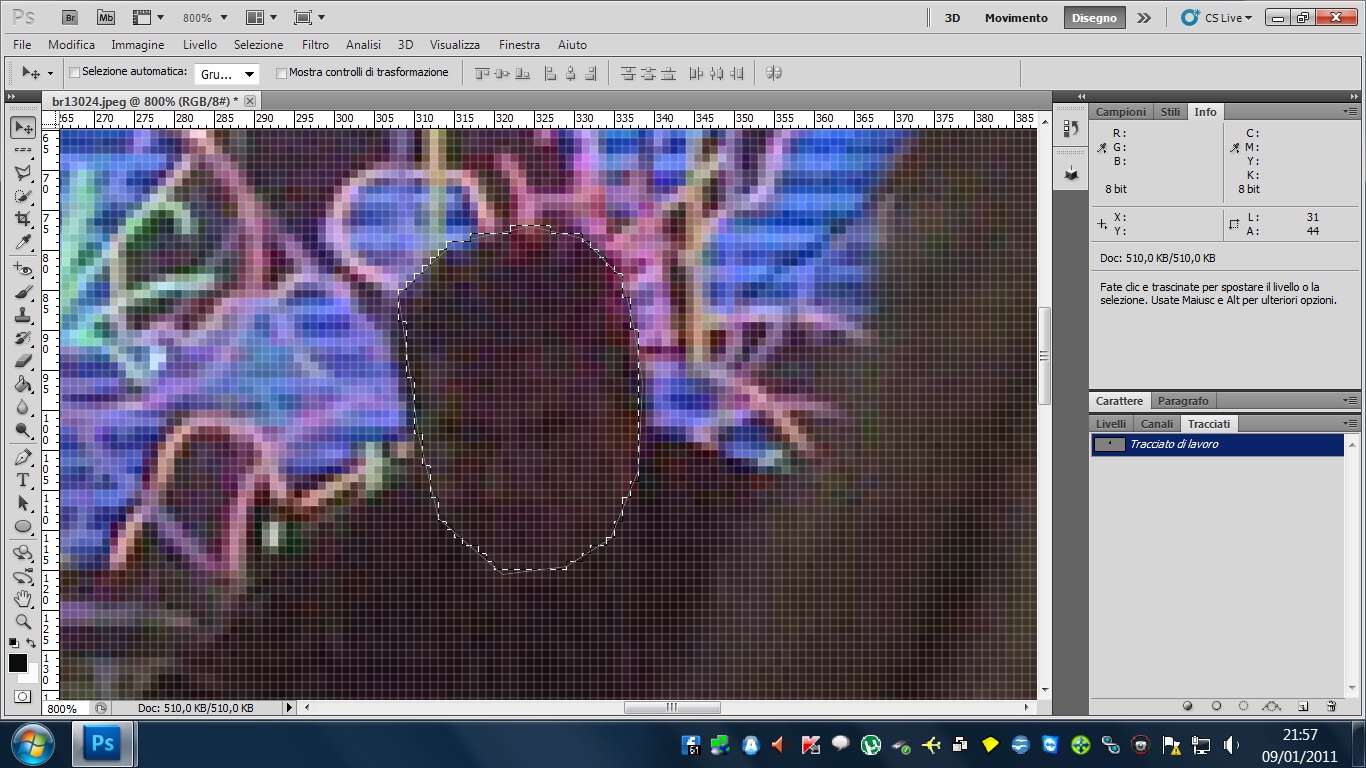
Task: Click the foreground color swatch
Action: pos(18,663)
